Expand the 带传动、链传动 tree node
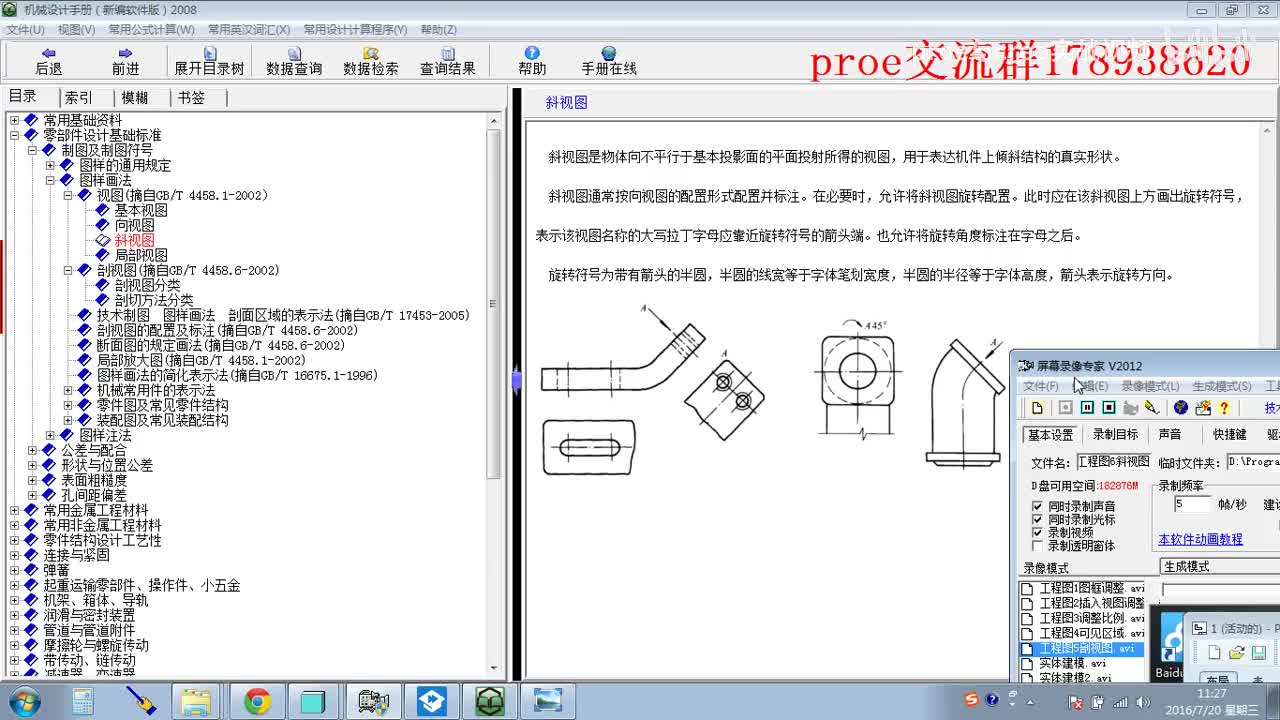Image resolution: width=1280 pixels, height=720 pixels. [x=14, y=660]
